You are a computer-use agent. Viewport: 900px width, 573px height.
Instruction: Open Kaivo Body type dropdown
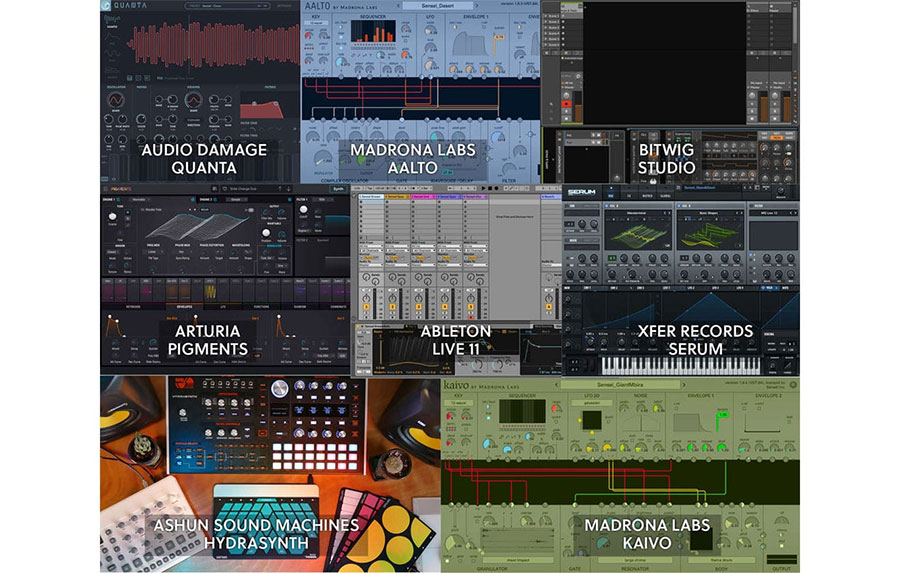tap(721, 560)
